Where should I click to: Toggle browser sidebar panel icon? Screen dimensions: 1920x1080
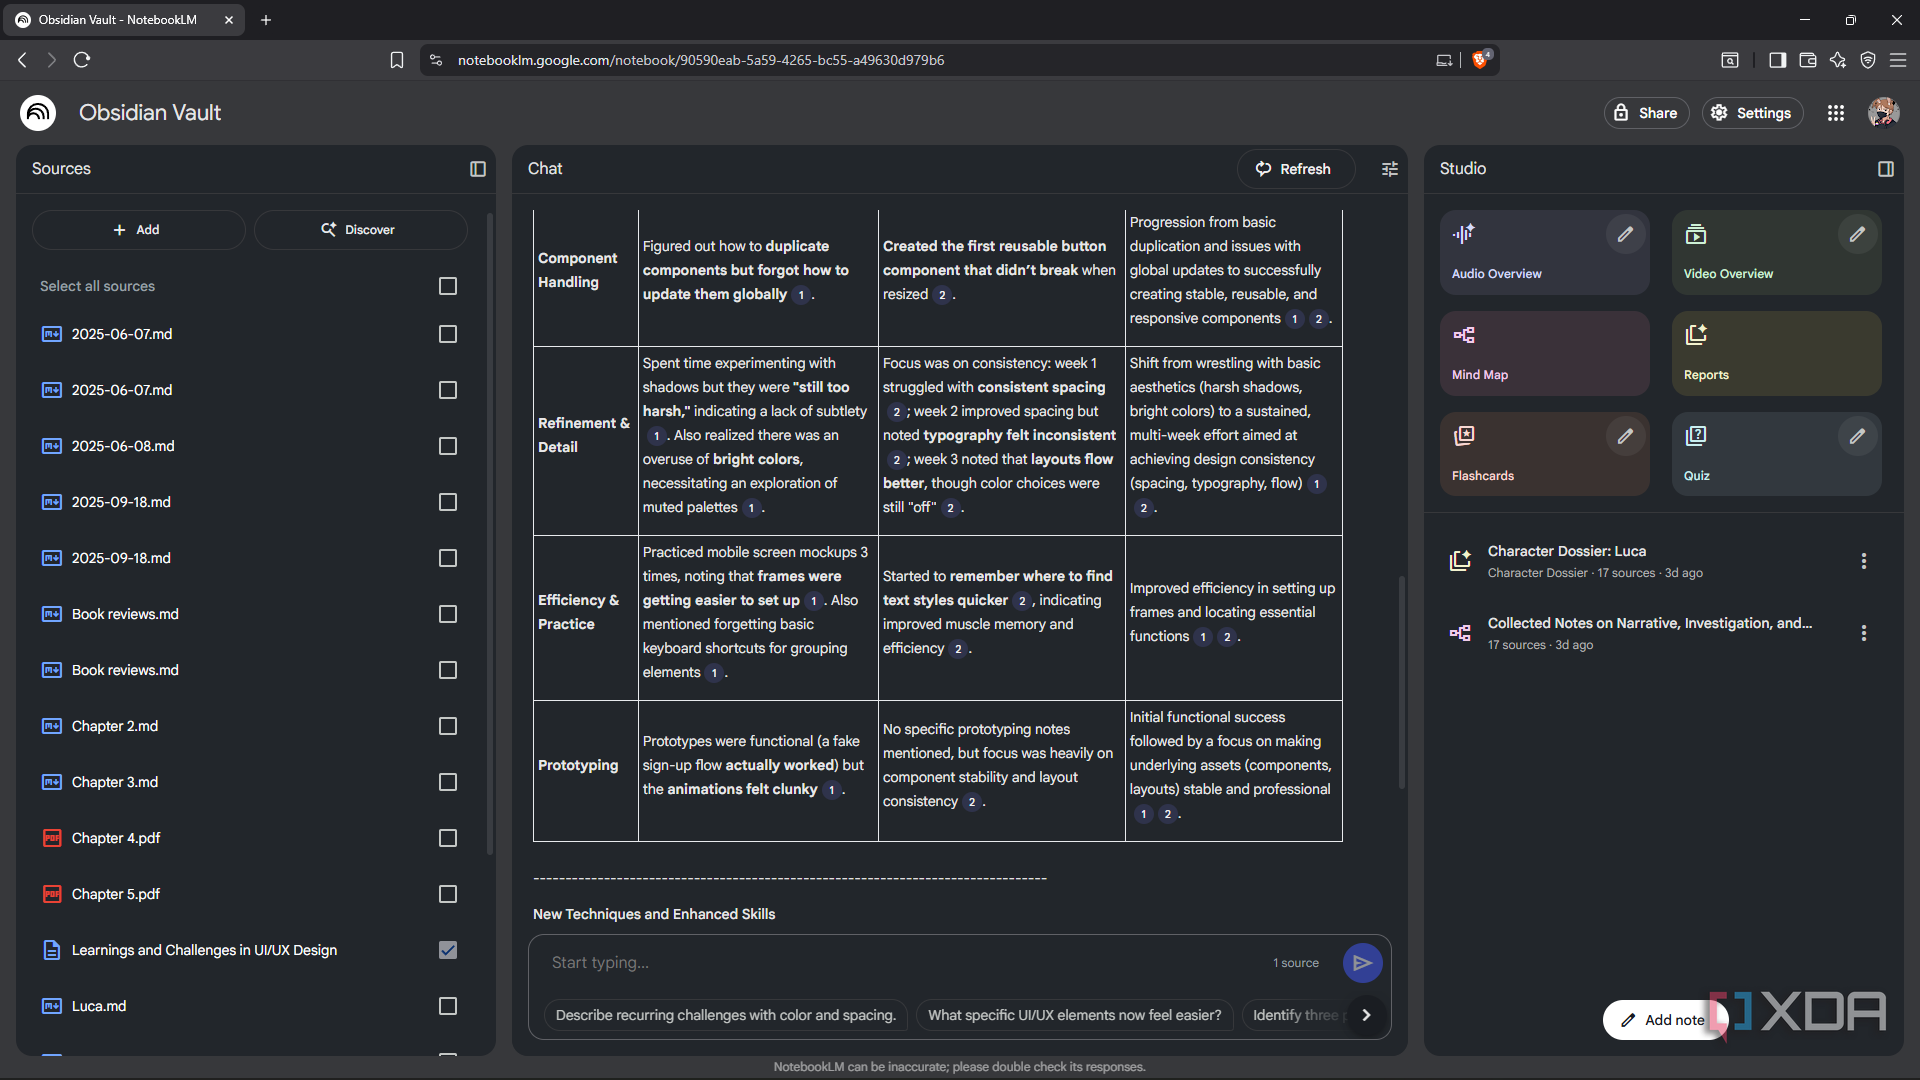point(1777,60)
